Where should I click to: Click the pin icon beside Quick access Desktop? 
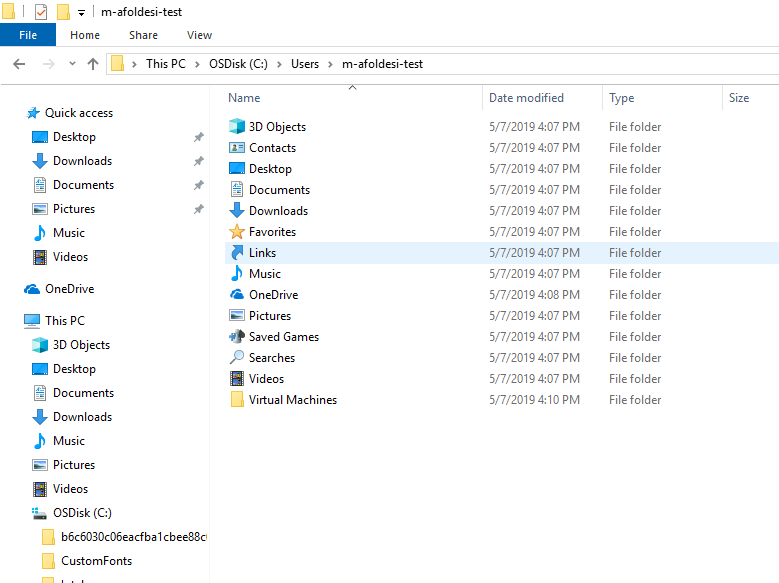(x=199, y=137)
